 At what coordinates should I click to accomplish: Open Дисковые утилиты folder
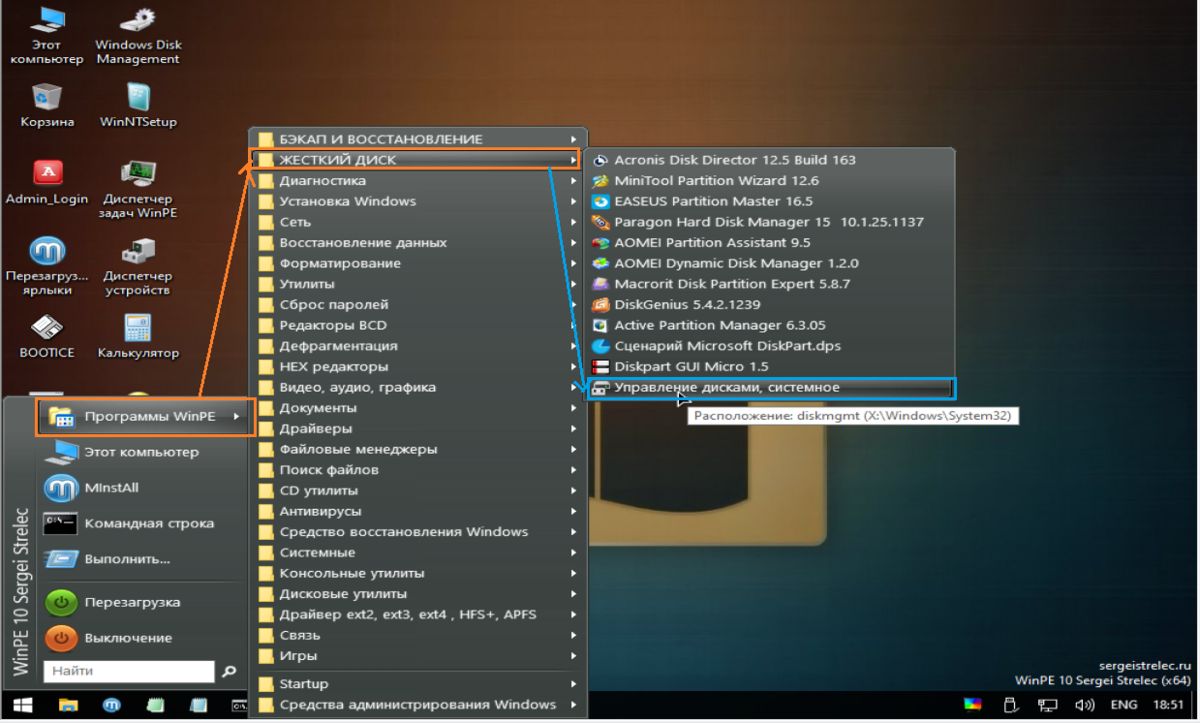(x=416, y=594)
